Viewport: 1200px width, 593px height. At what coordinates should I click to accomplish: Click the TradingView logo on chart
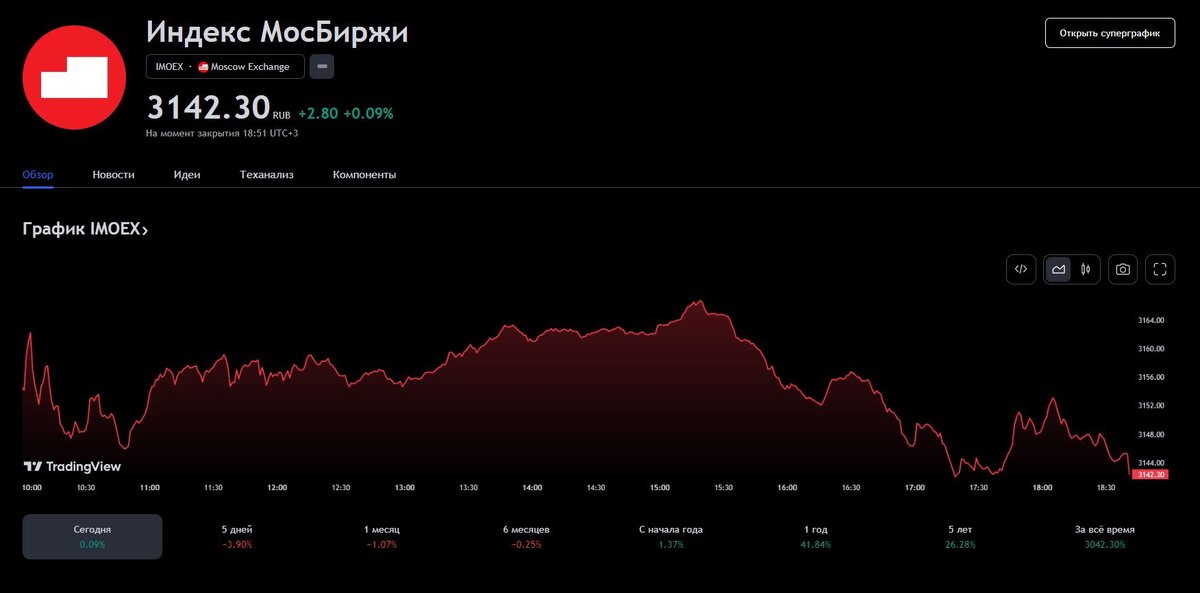72,466
